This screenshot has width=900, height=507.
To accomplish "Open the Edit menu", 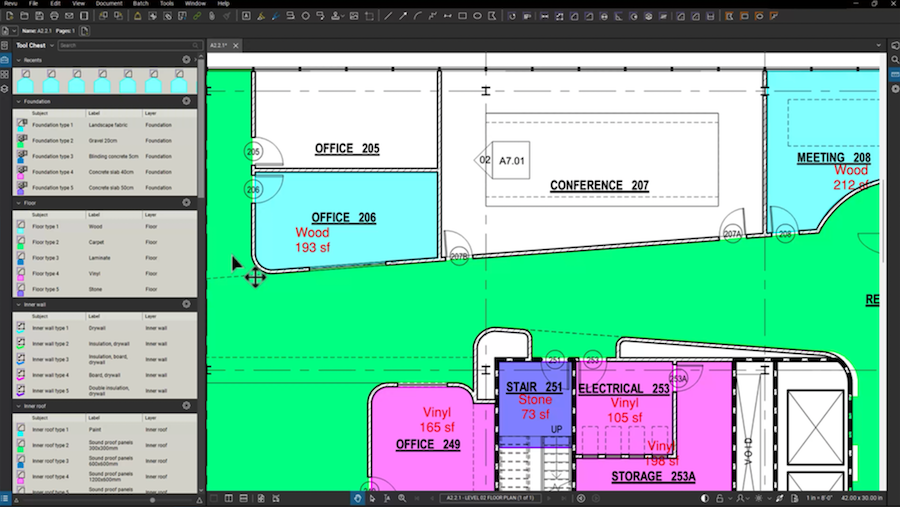I will [x=55, y=3].
